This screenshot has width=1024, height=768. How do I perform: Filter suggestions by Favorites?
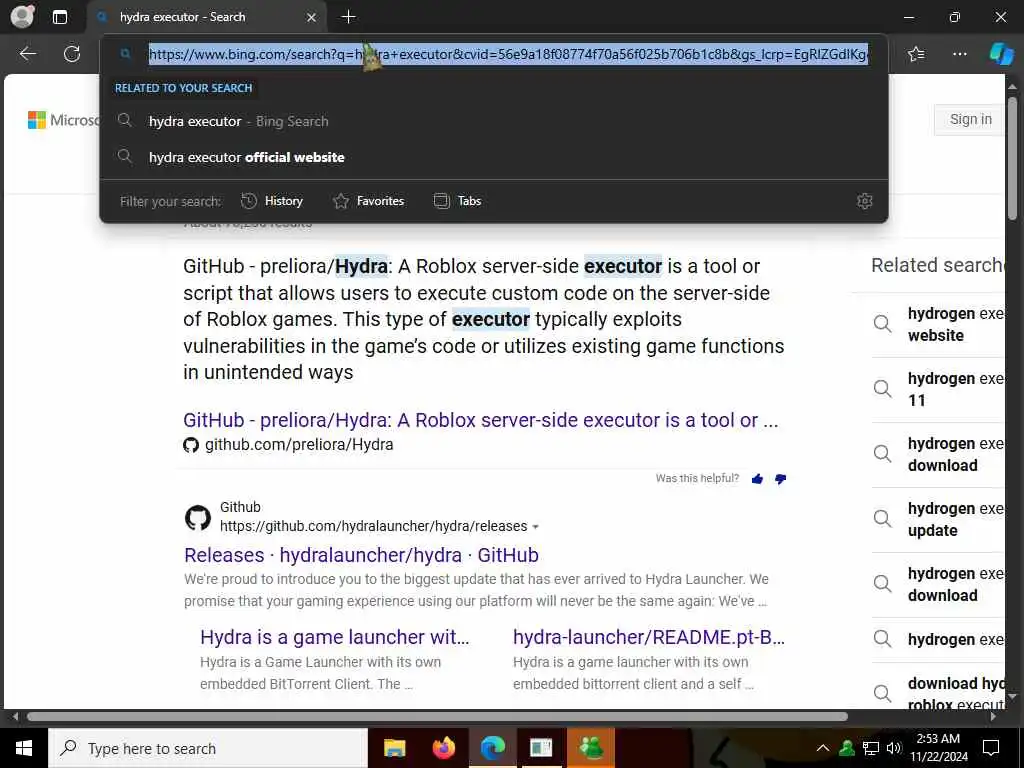(368, 201)
